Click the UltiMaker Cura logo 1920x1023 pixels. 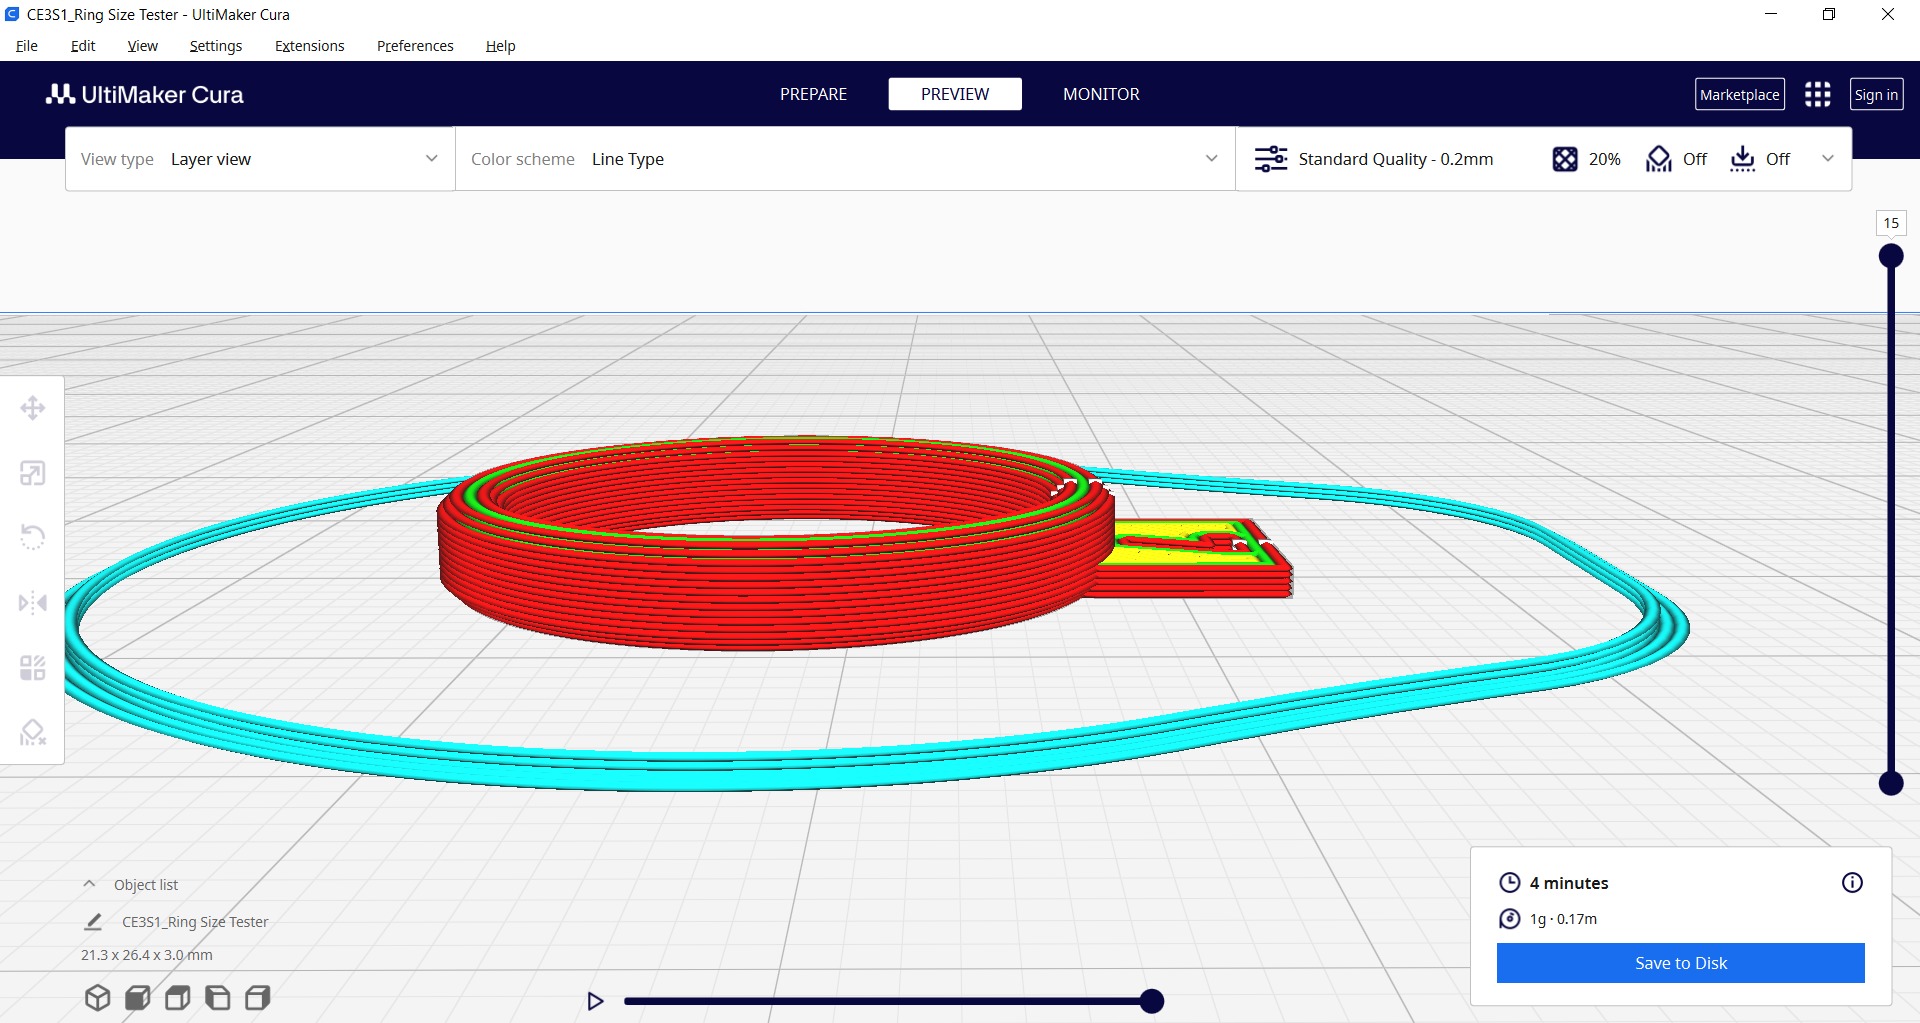tap(145, 94)
